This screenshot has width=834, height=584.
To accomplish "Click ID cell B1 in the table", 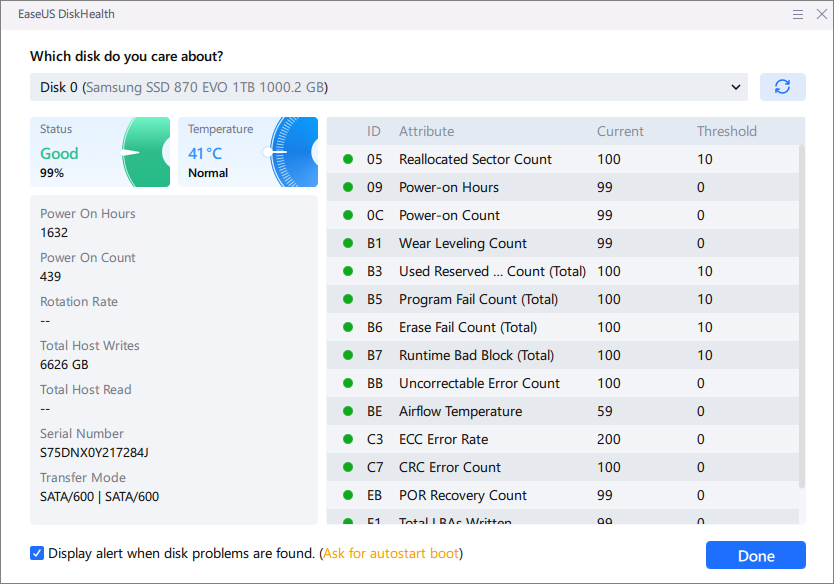I will click(x=374, y=243).
